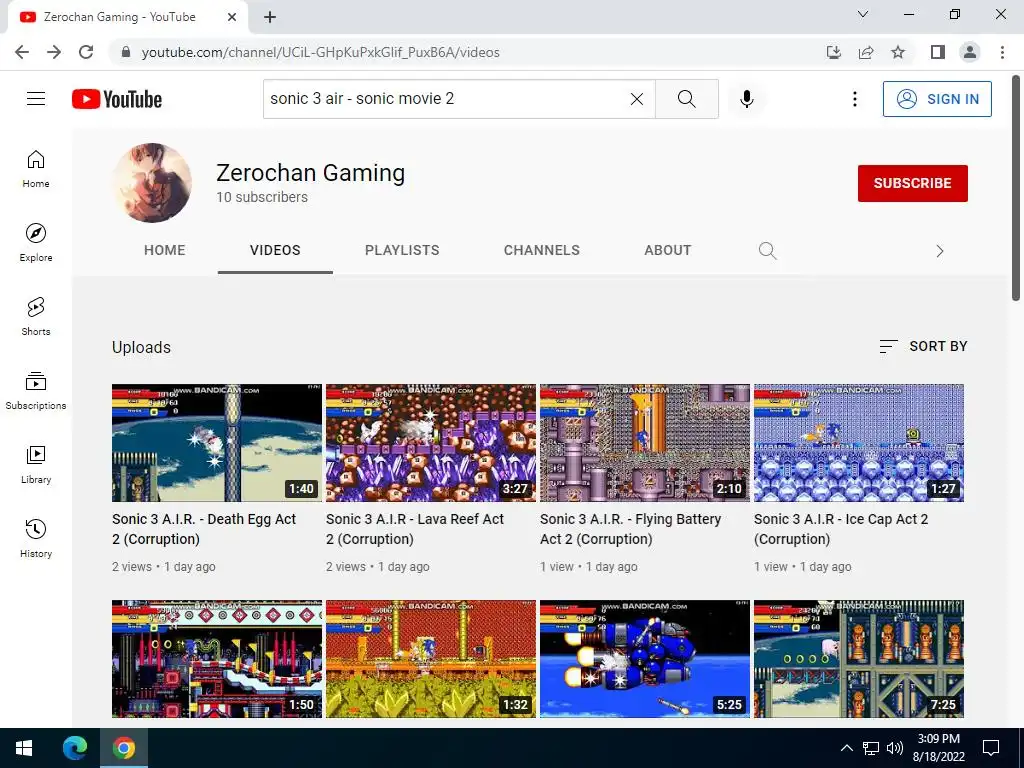Clear the search box with the X icon

click(x=637, y=99)
